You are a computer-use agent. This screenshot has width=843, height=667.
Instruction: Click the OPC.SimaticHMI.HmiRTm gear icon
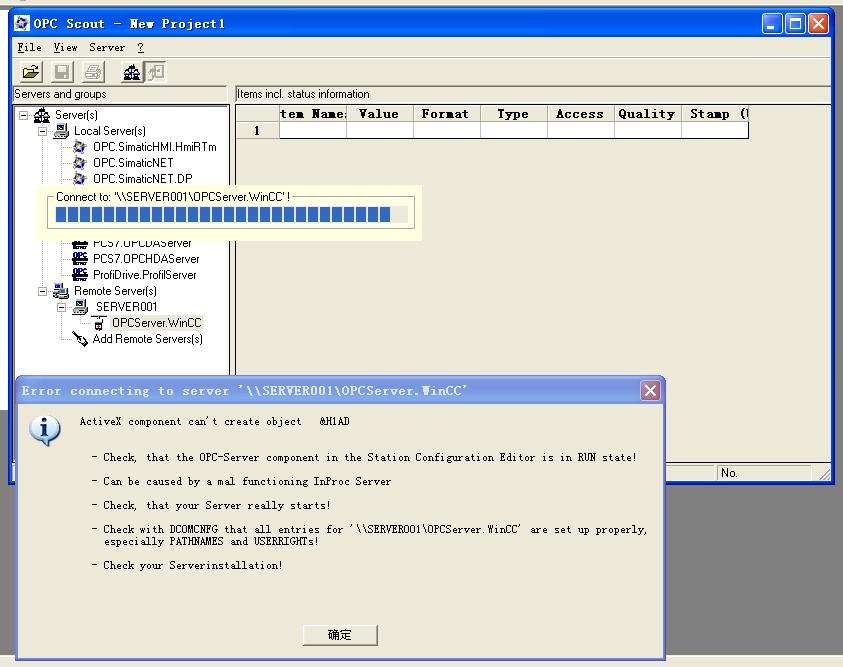[80, 147]
